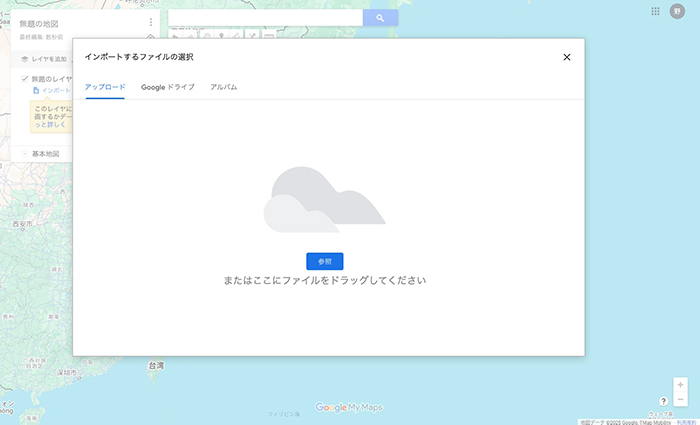Open the three-dot map options menu

(x=151, y=22)
